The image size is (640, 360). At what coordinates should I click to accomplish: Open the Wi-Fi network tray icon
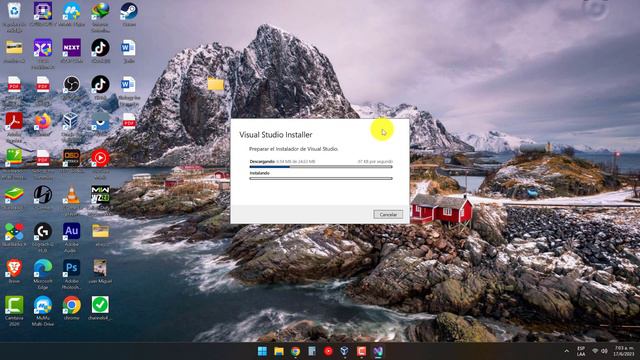[x=596, y=351]
